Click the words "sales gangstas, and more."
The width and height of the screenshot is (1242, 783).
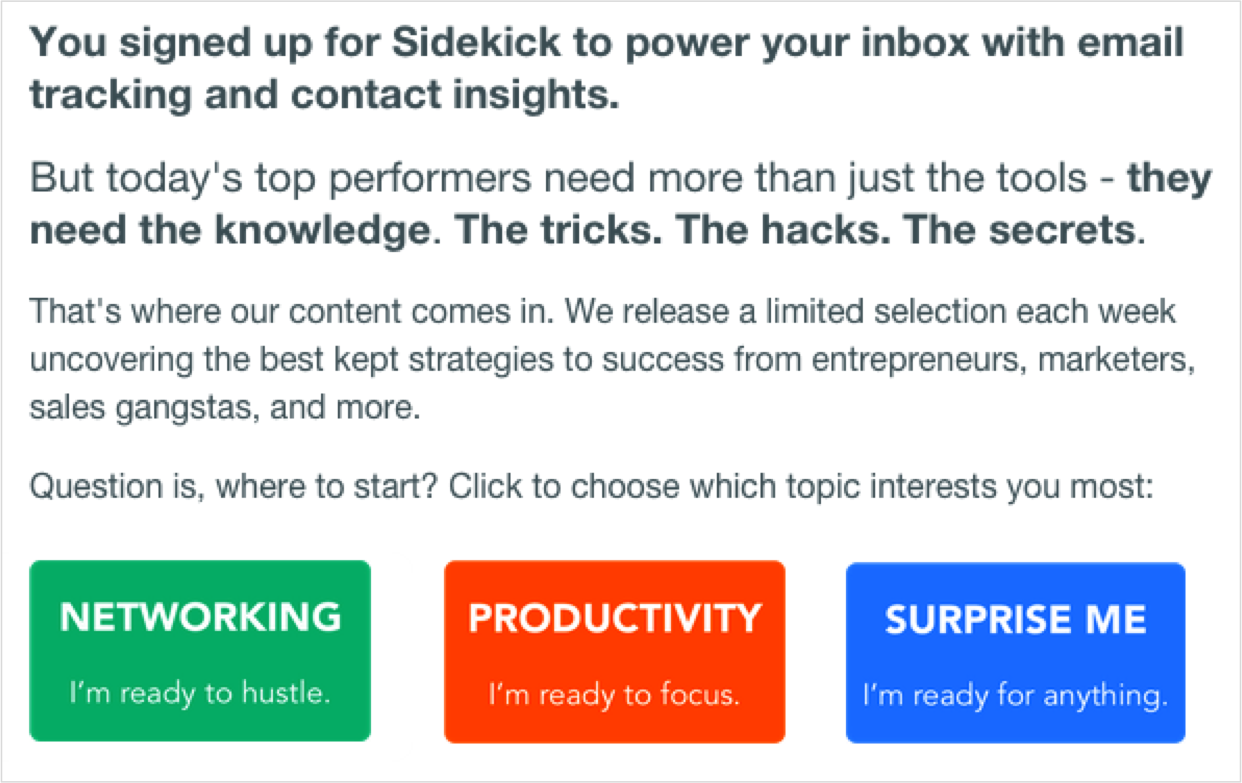tap(225, 410)
